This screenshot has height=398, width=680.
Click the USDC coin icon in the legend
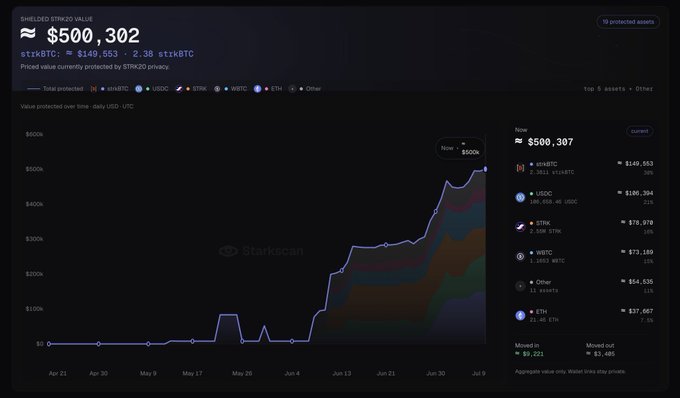(138, 89)
